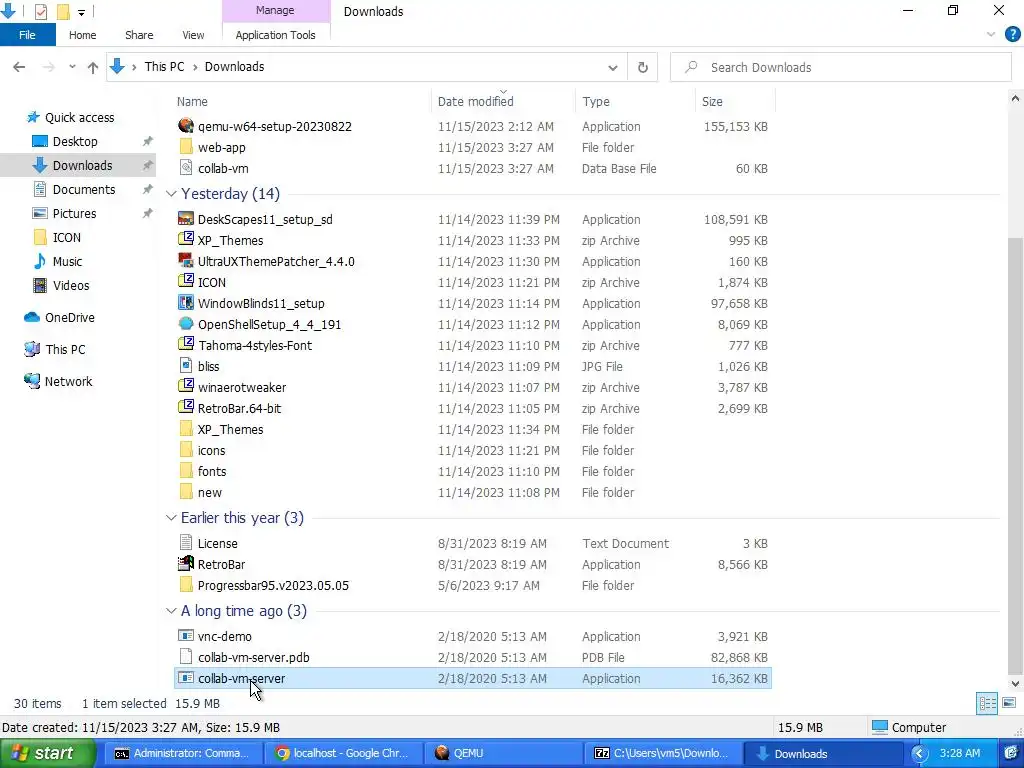
Task: Click This PC in the address bar
Action: click(164, 67)
